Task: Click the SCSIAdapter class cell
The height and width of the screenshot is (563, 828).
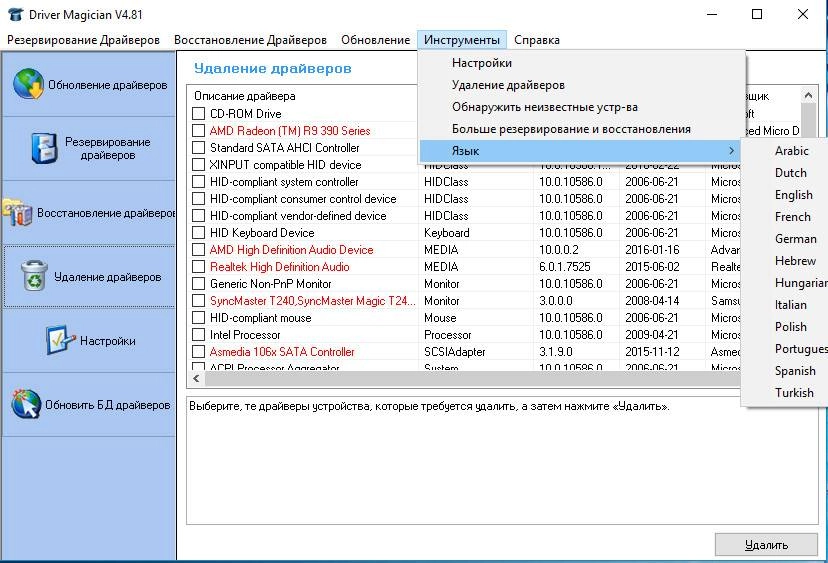Action: (454, 352)
